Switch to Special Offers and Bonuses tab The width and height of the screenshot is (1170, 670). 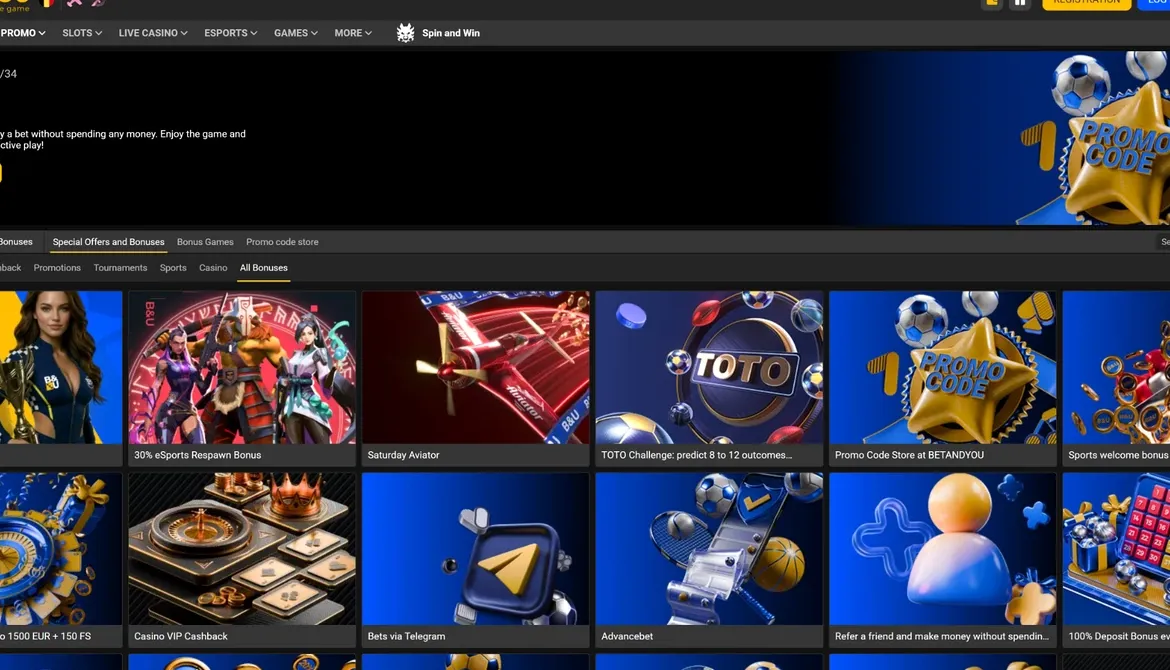108,242
